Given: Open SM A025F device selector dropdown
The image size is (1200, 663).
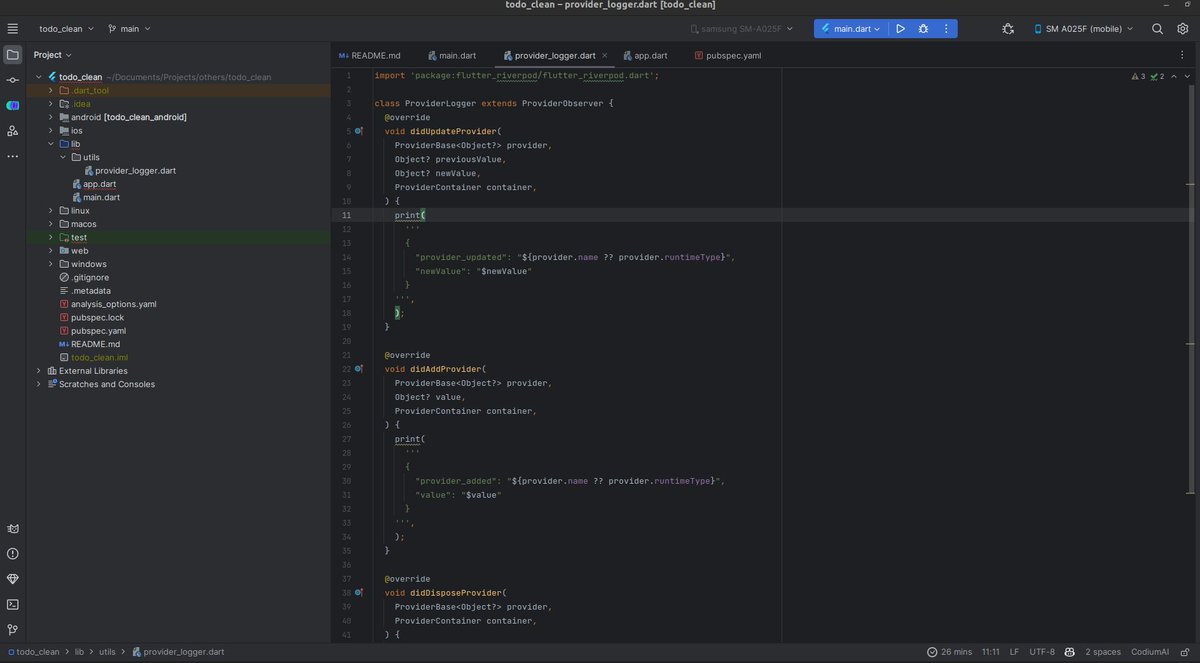Looking at the screenshot, I should click(x=1083, y=29).
